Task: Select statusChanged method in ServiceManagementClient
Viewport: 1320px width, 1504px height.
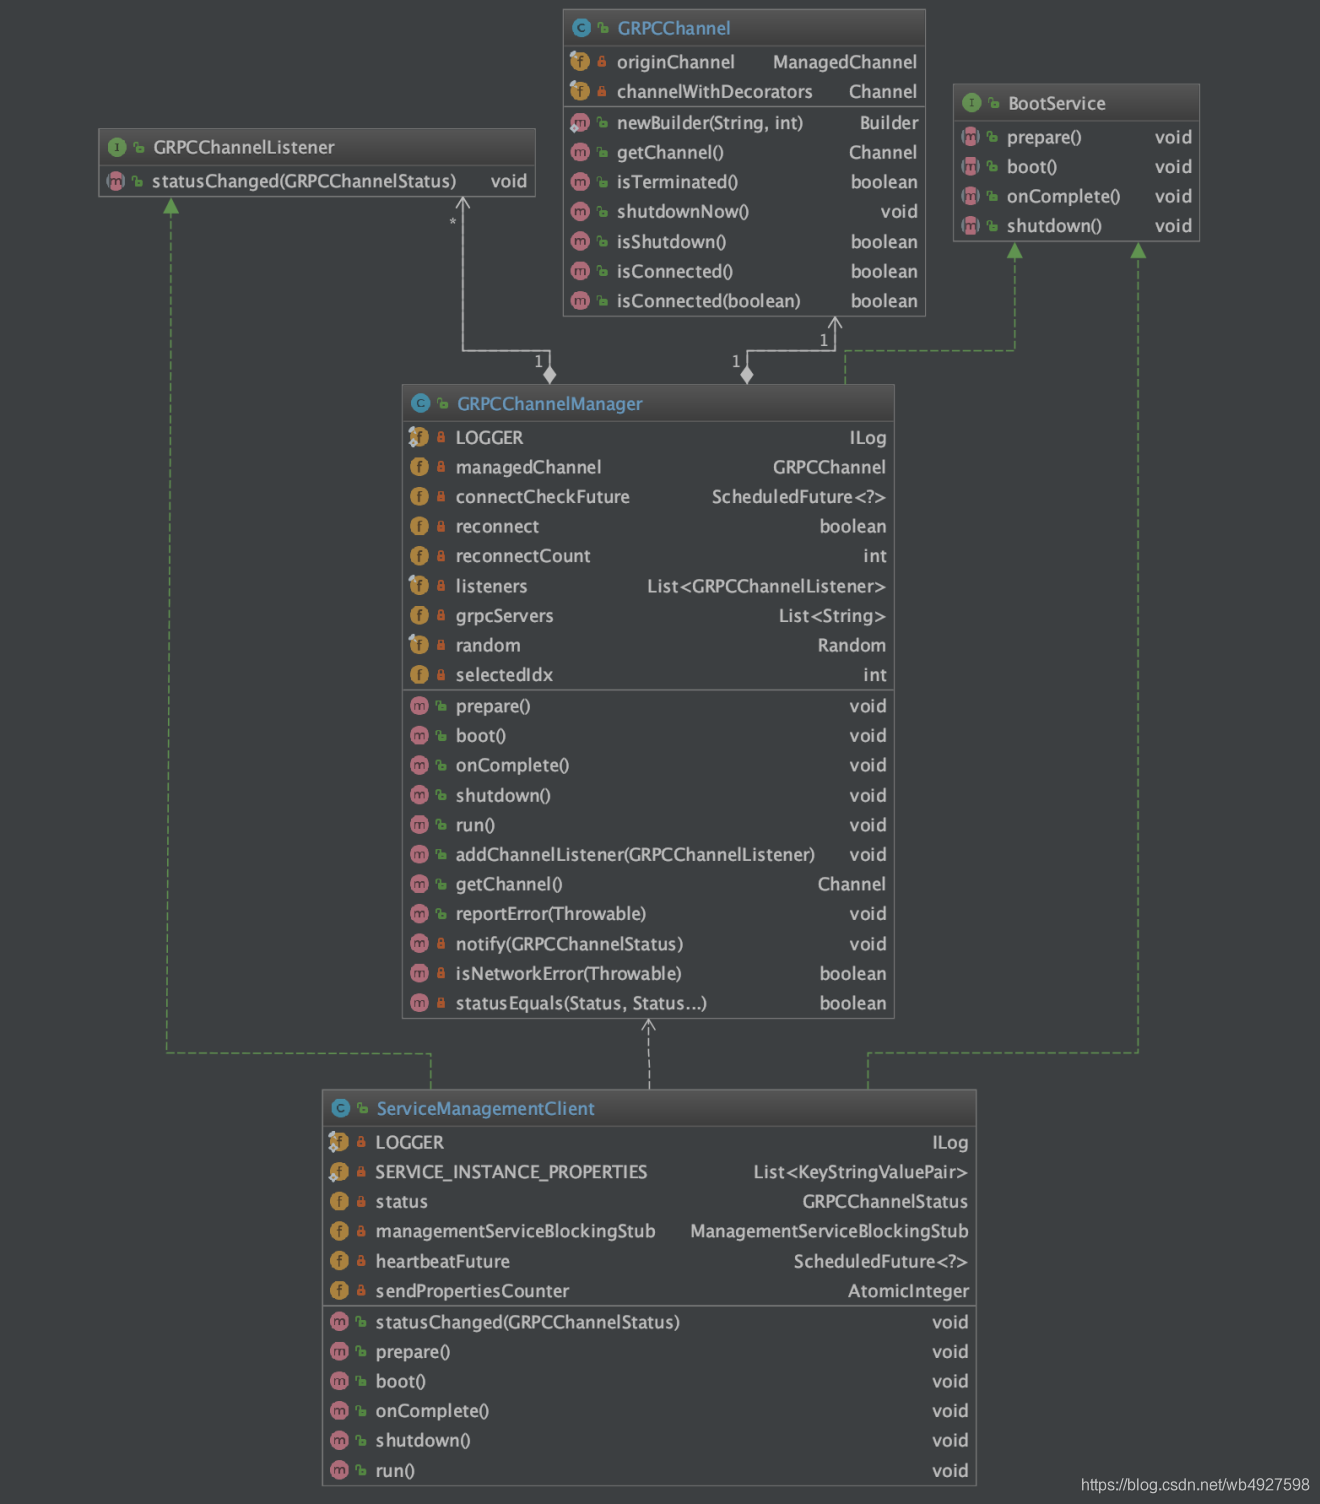Action: [x=649, y=1322]
